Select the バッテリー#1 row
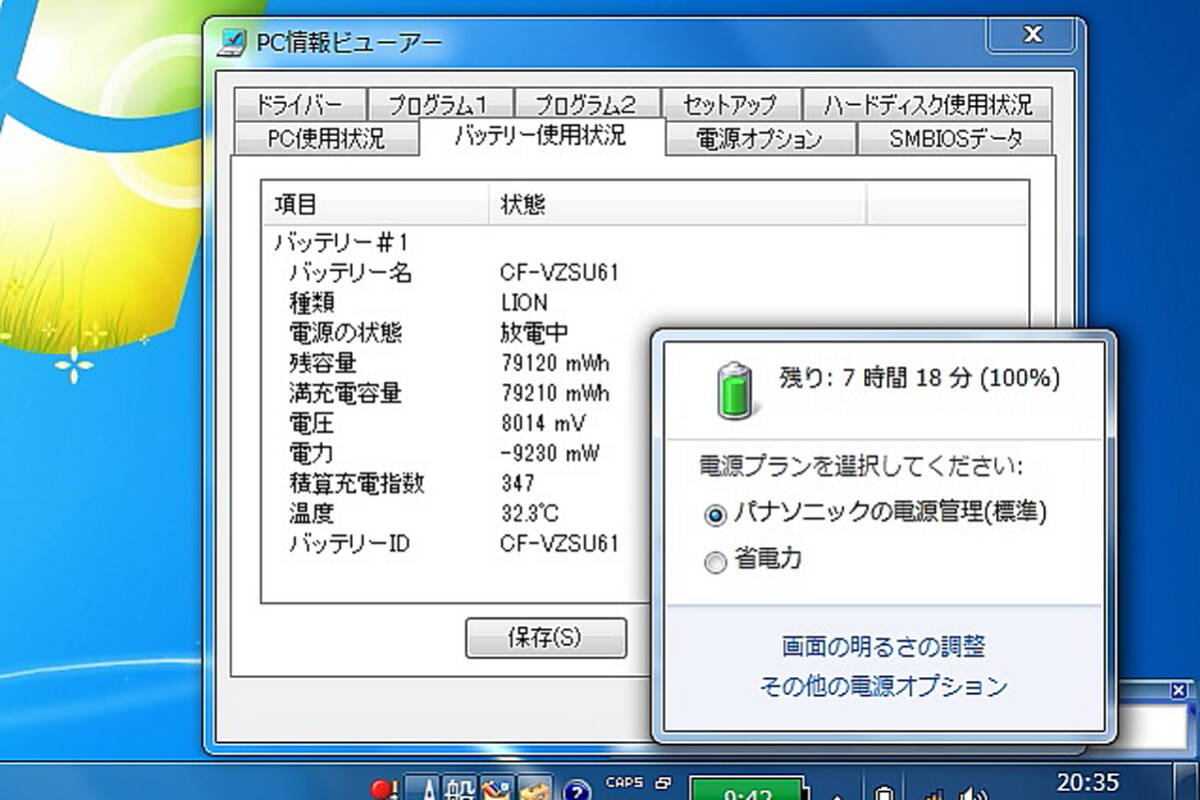Screen dimensions: 1200x800 [340, 242]
